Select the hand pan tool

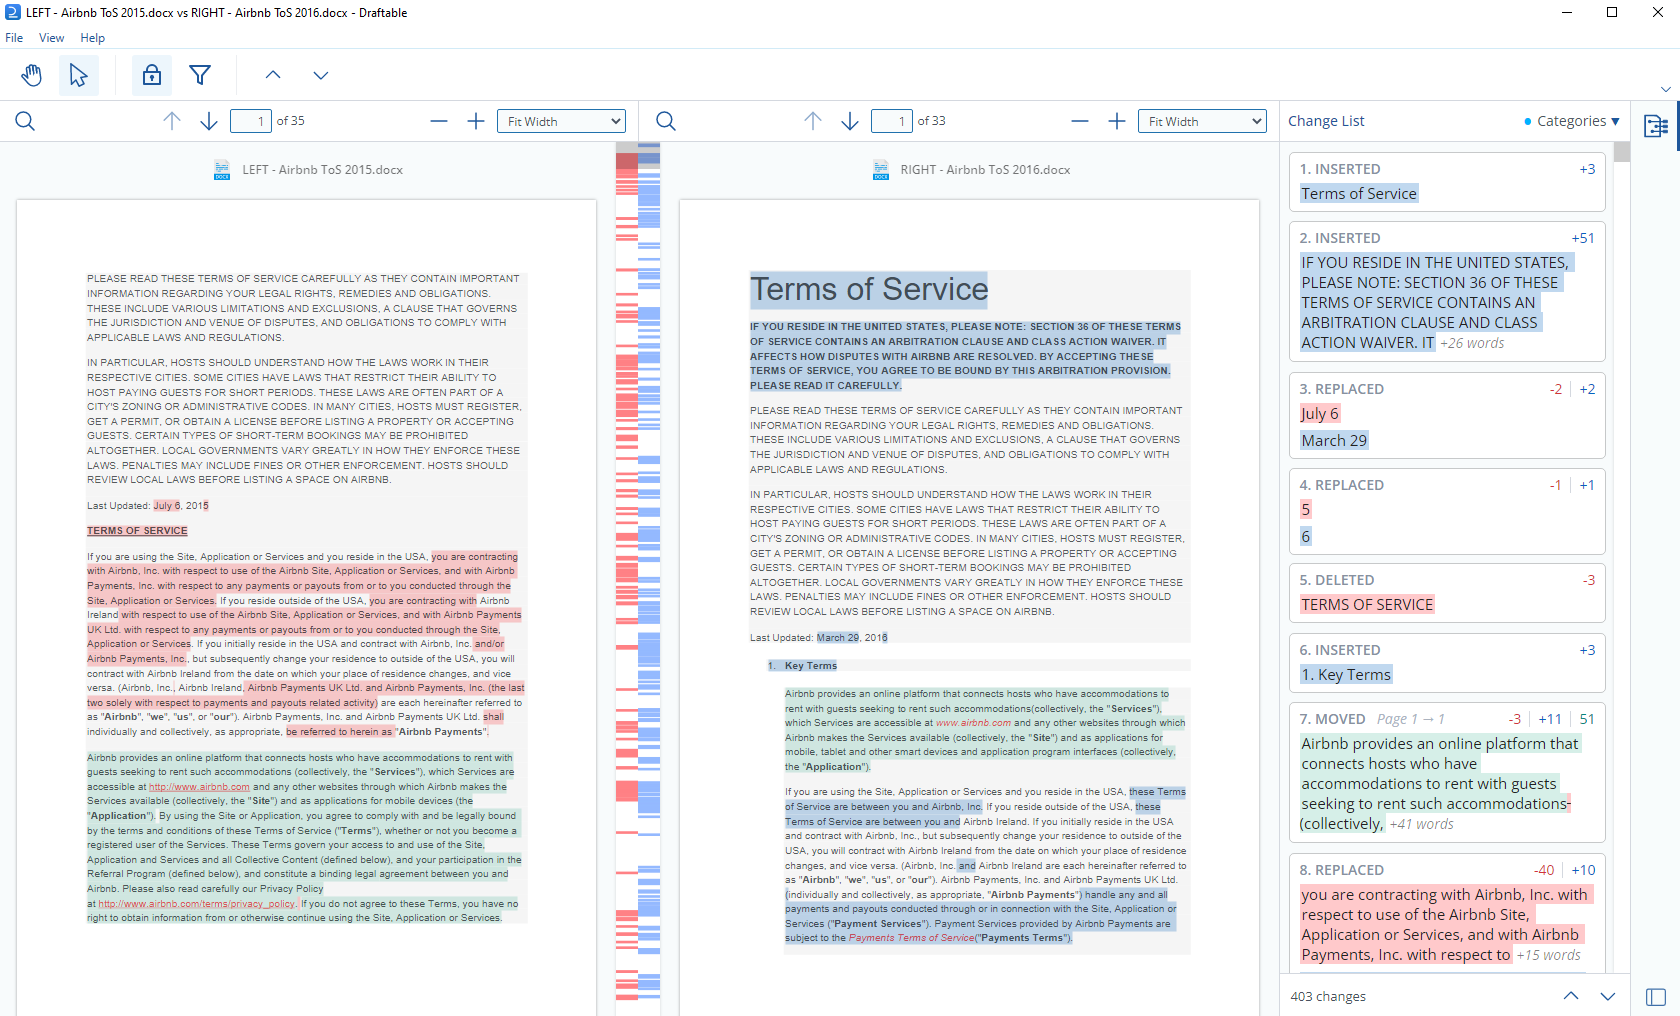point(32,75)
